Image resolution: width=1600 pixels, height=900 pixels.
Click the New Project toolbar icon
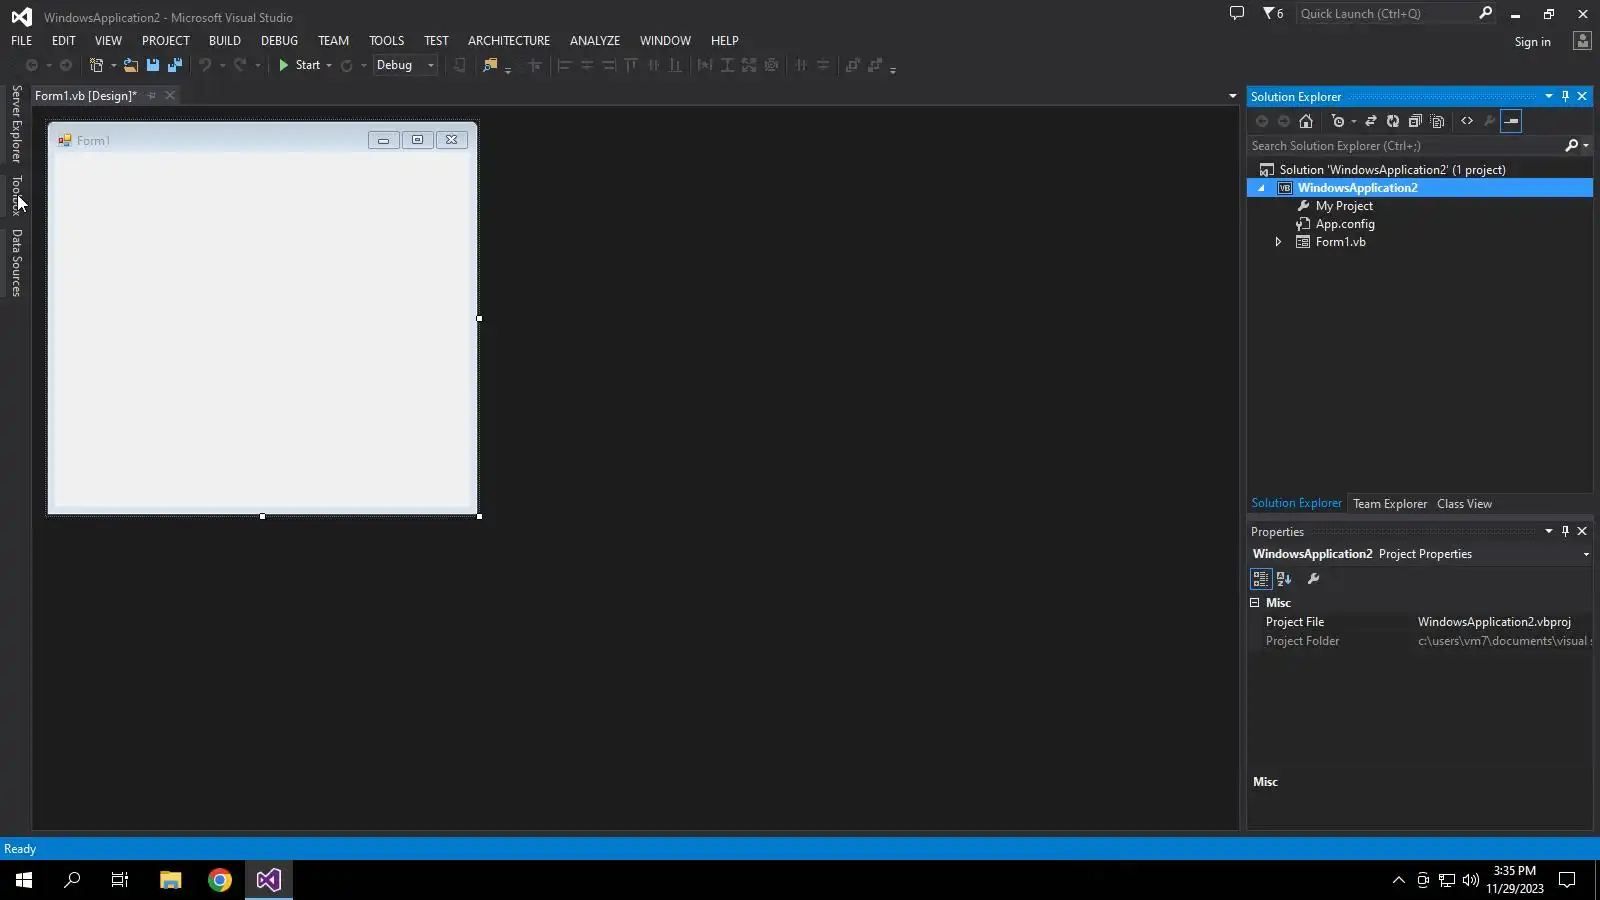(x=96, y=65)
